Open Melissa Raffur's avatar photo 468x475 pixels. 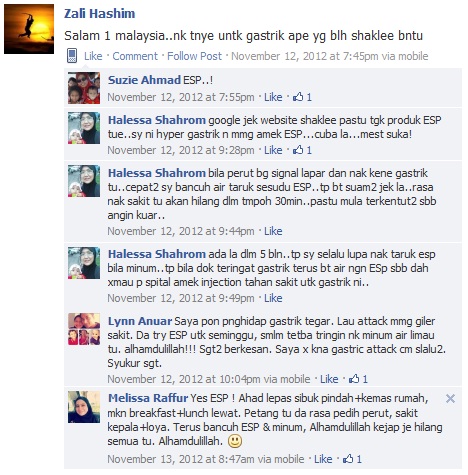pos(84,407)
